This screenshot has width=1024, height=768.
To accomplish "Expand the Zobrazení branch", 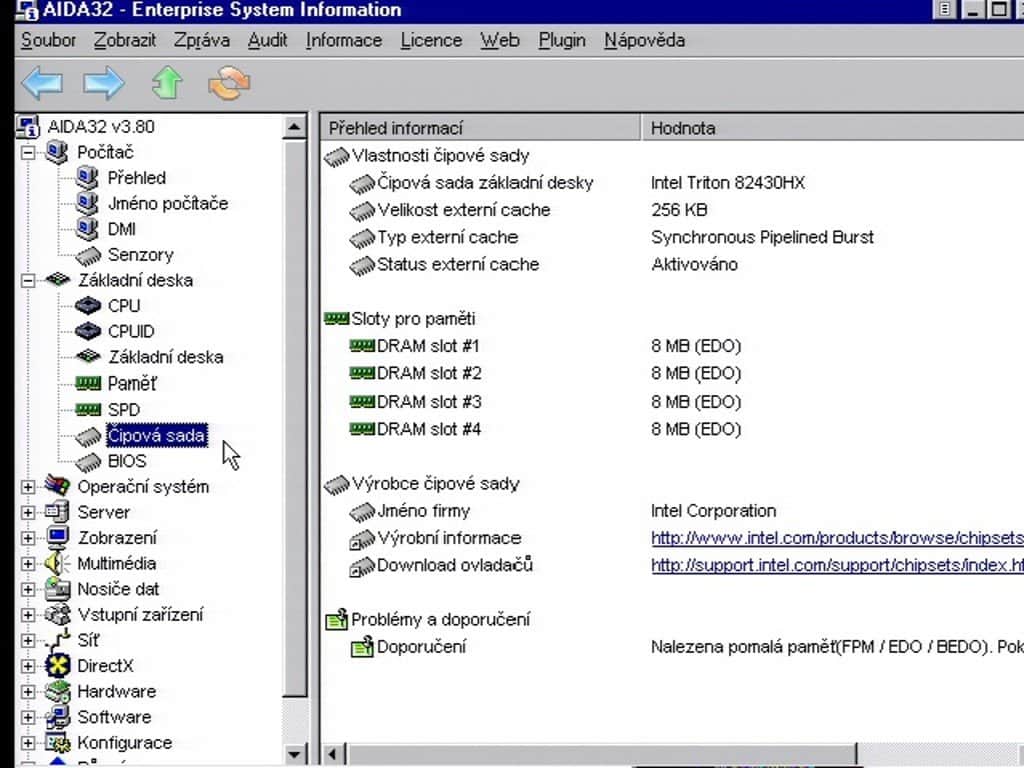I will tap(28, 538).
